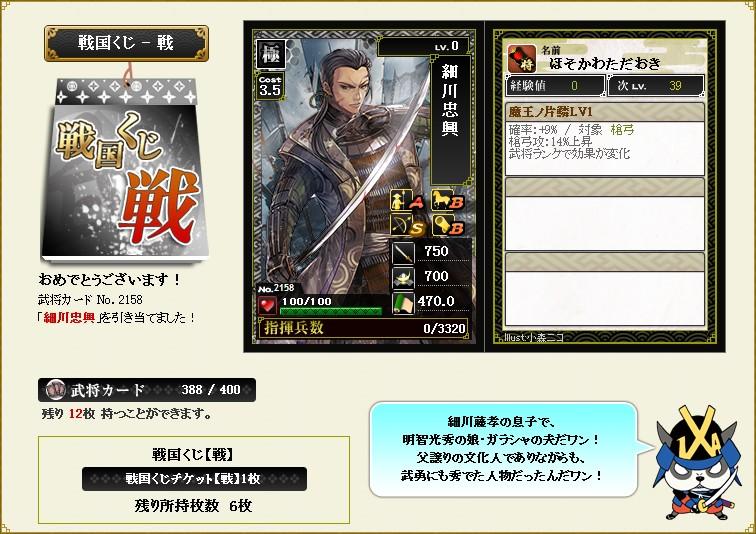Click the bow aptitude S icon
Viewport: 756px width, 534px height.
coord(407,226)
